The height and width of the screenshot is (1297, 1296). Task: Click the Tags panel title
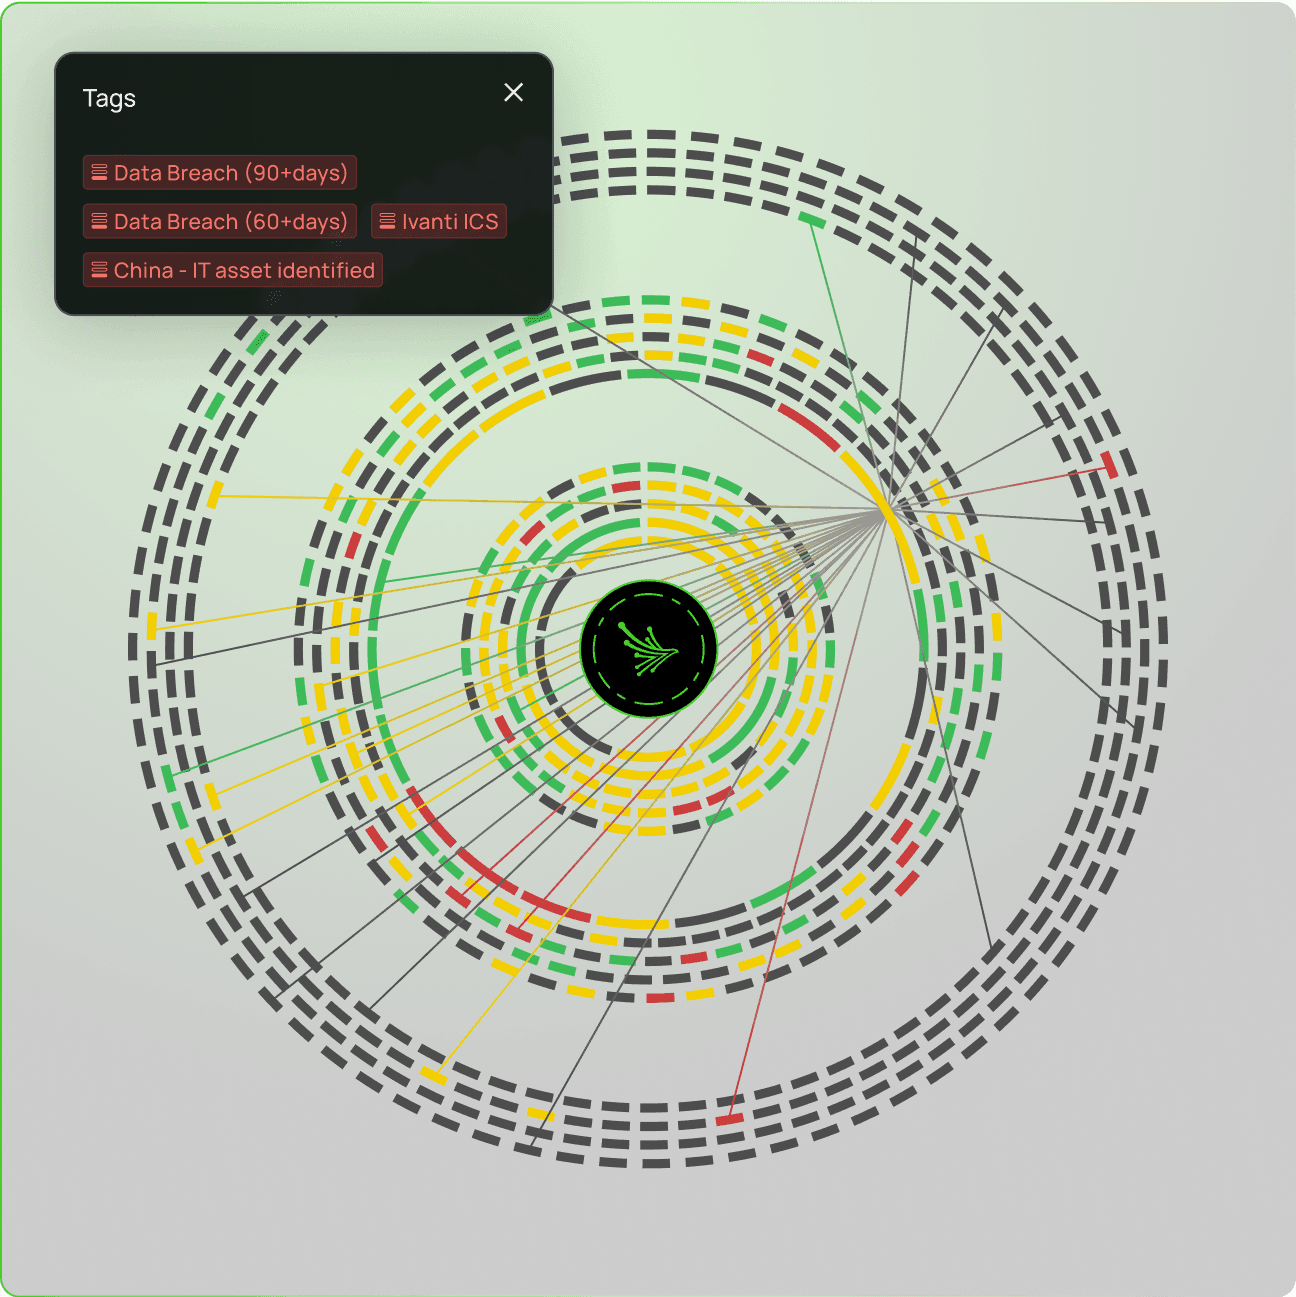point(109,99)
